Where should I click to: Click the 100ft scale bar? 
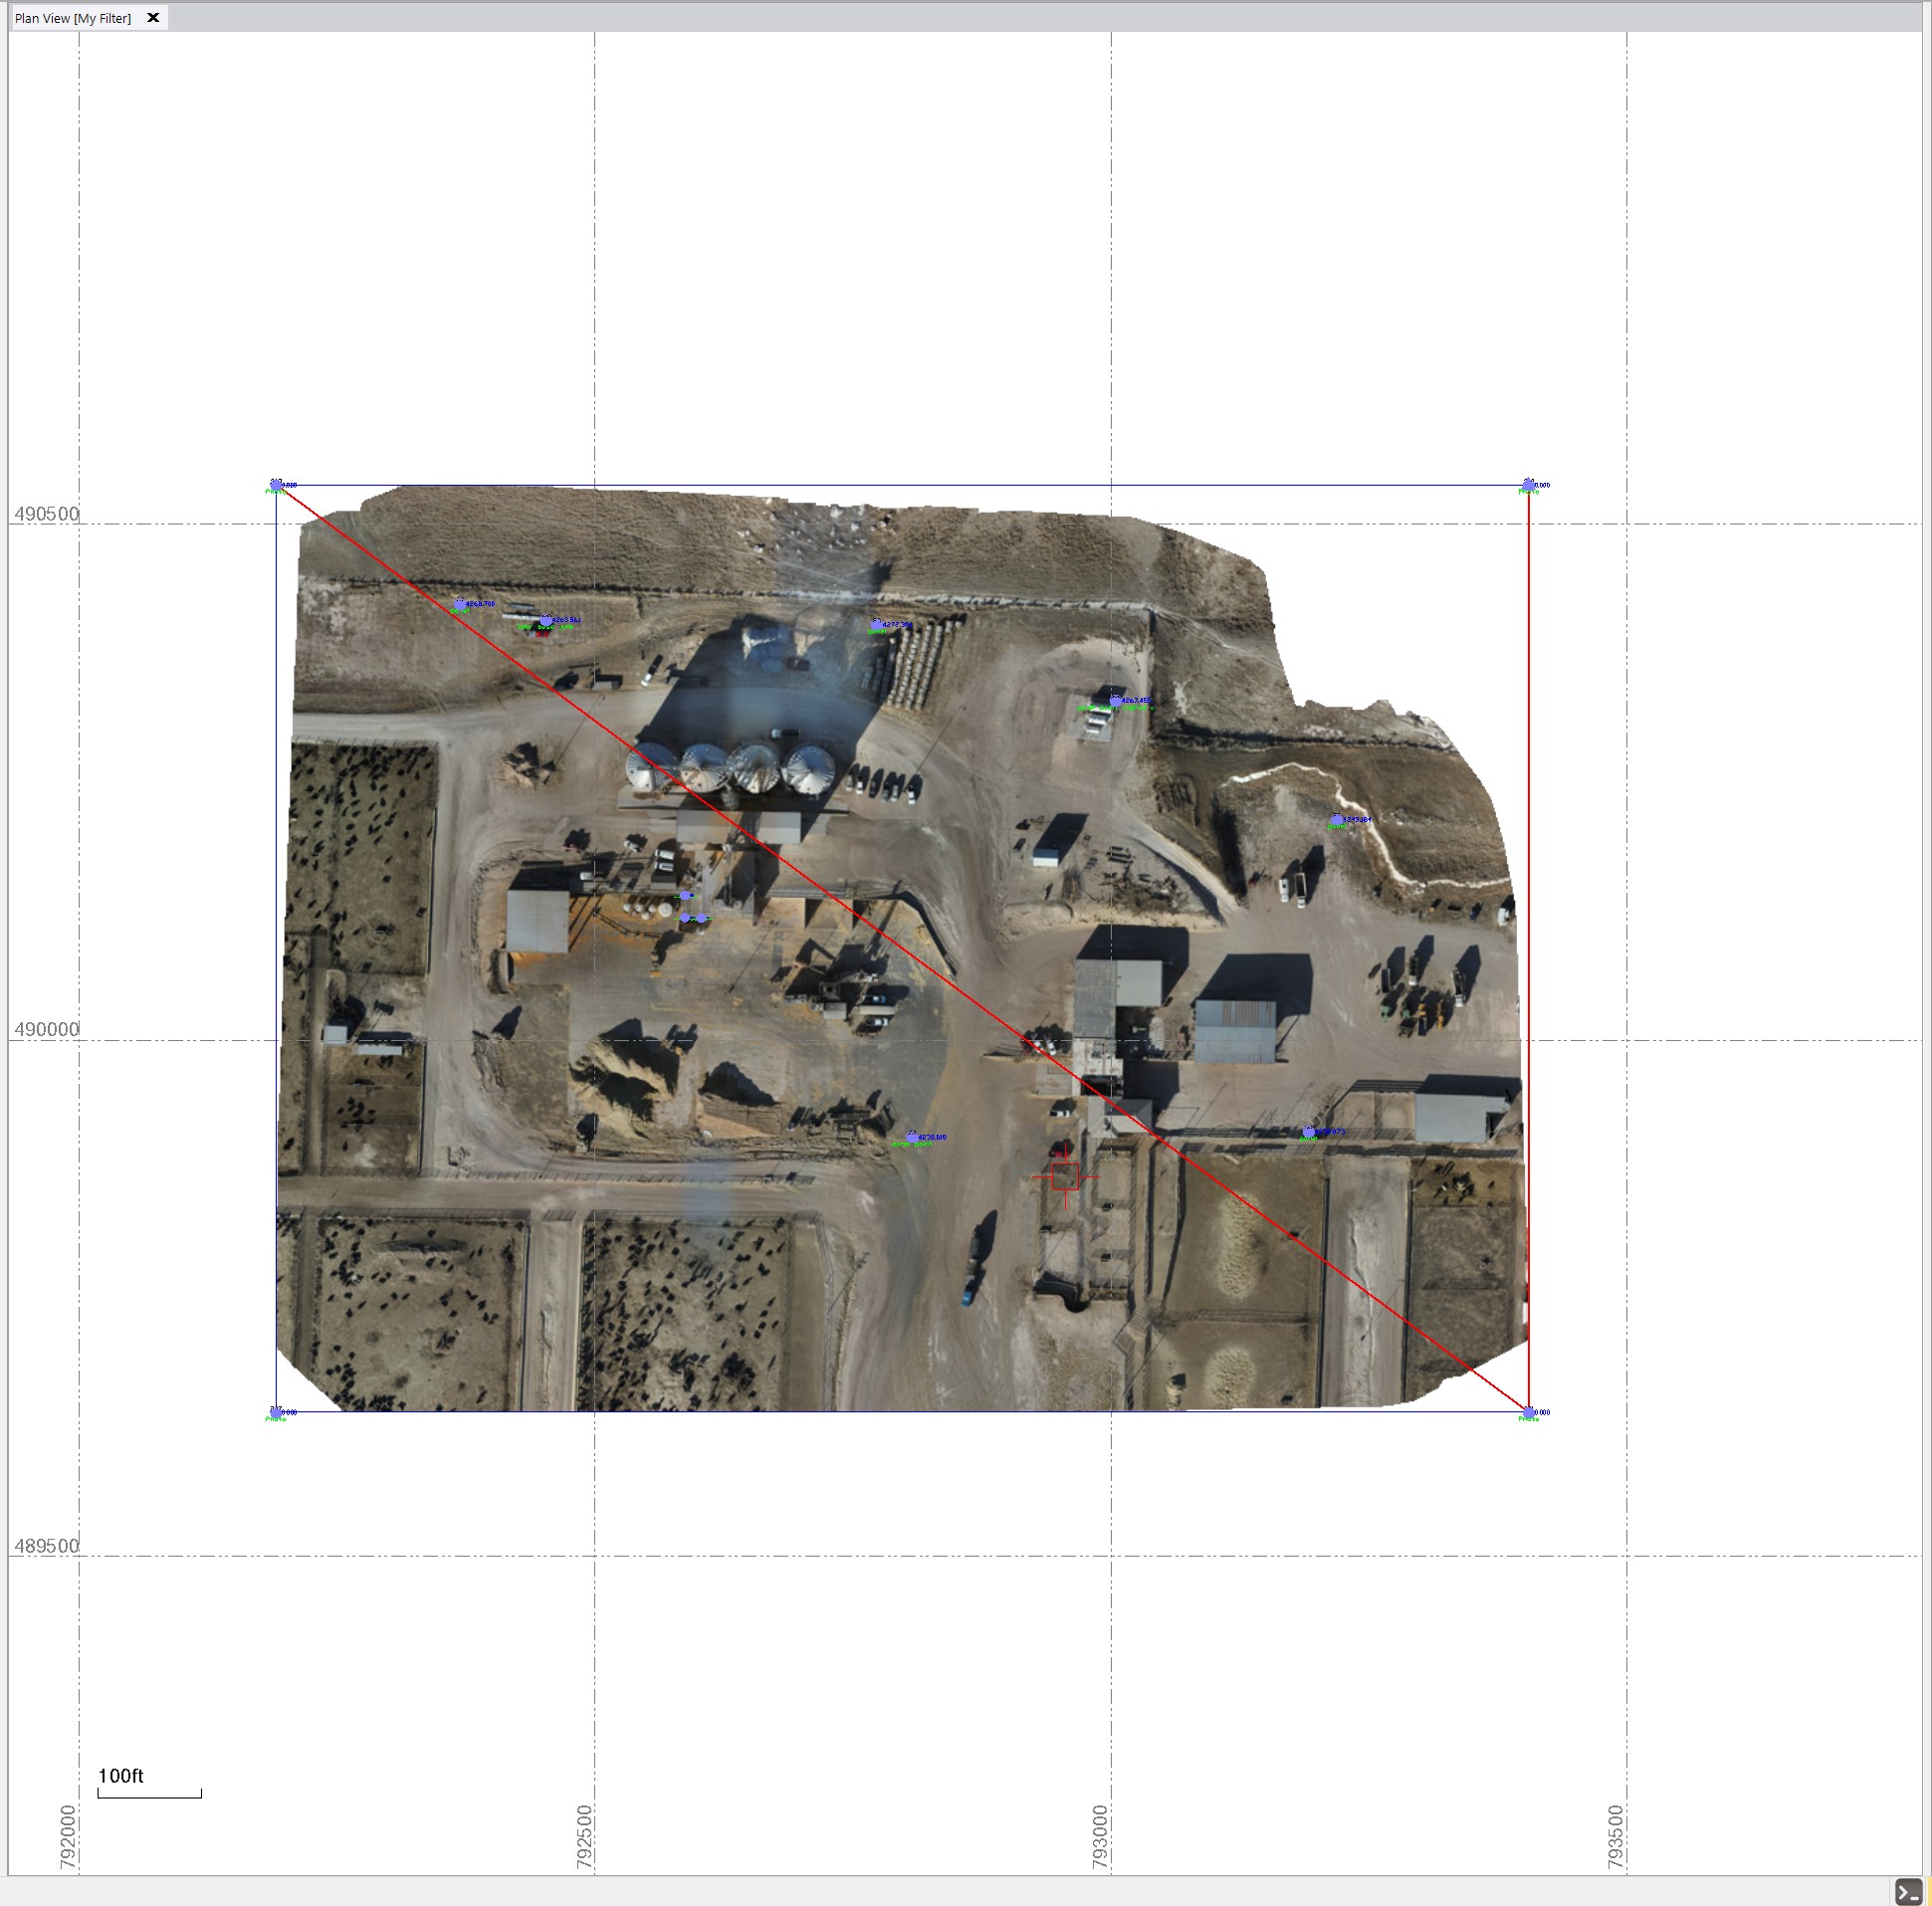pyautogui.click(x=149, y=1795)
